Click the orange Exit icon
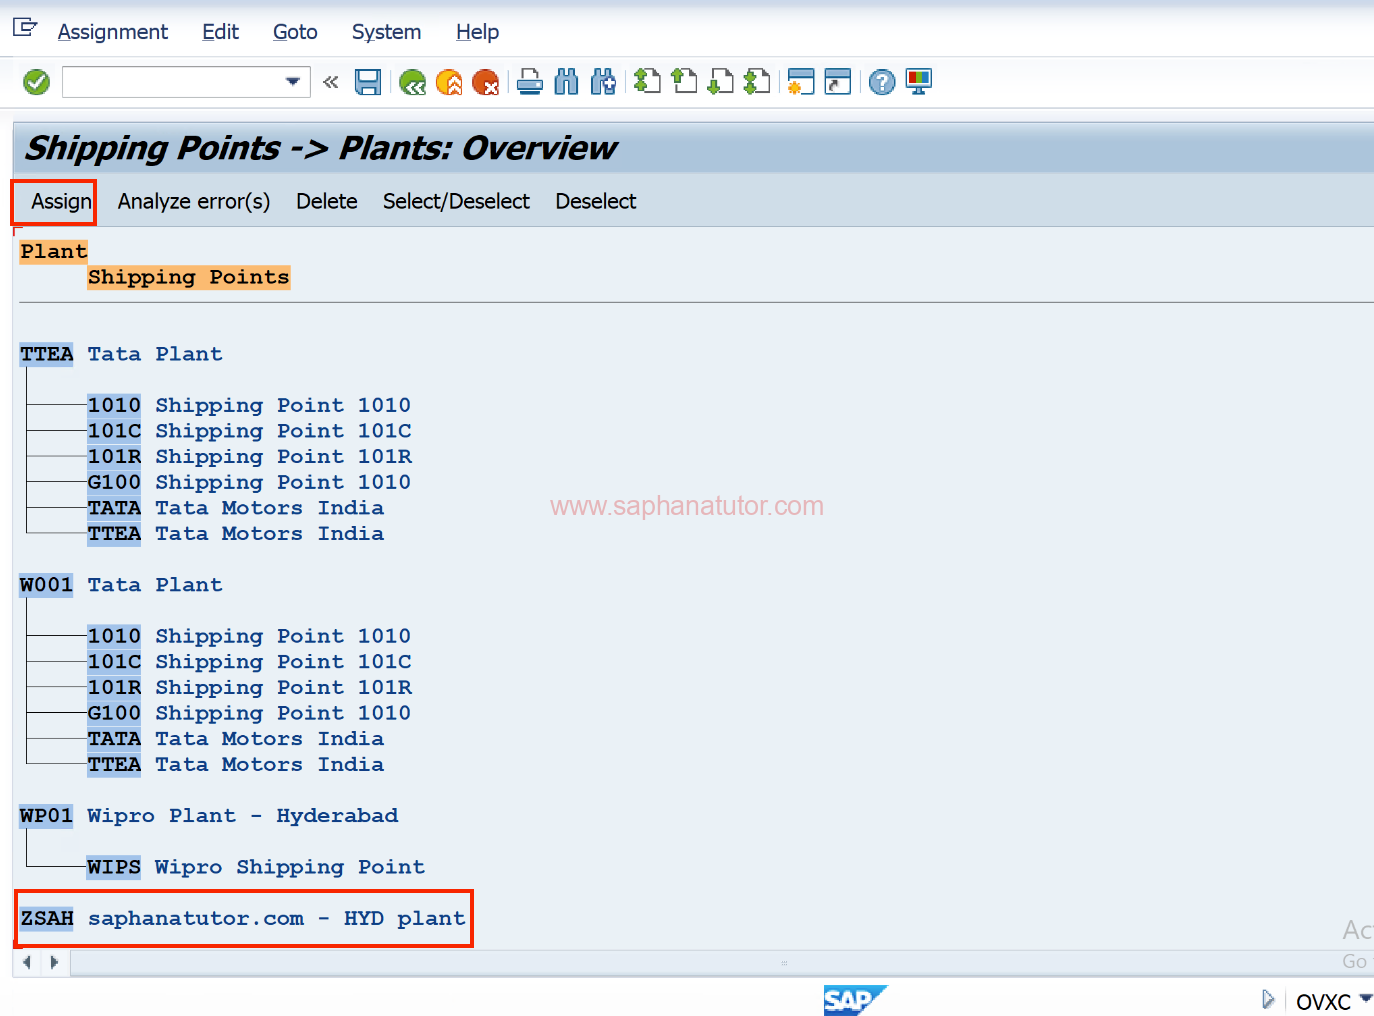 click(x=449, y=82)
